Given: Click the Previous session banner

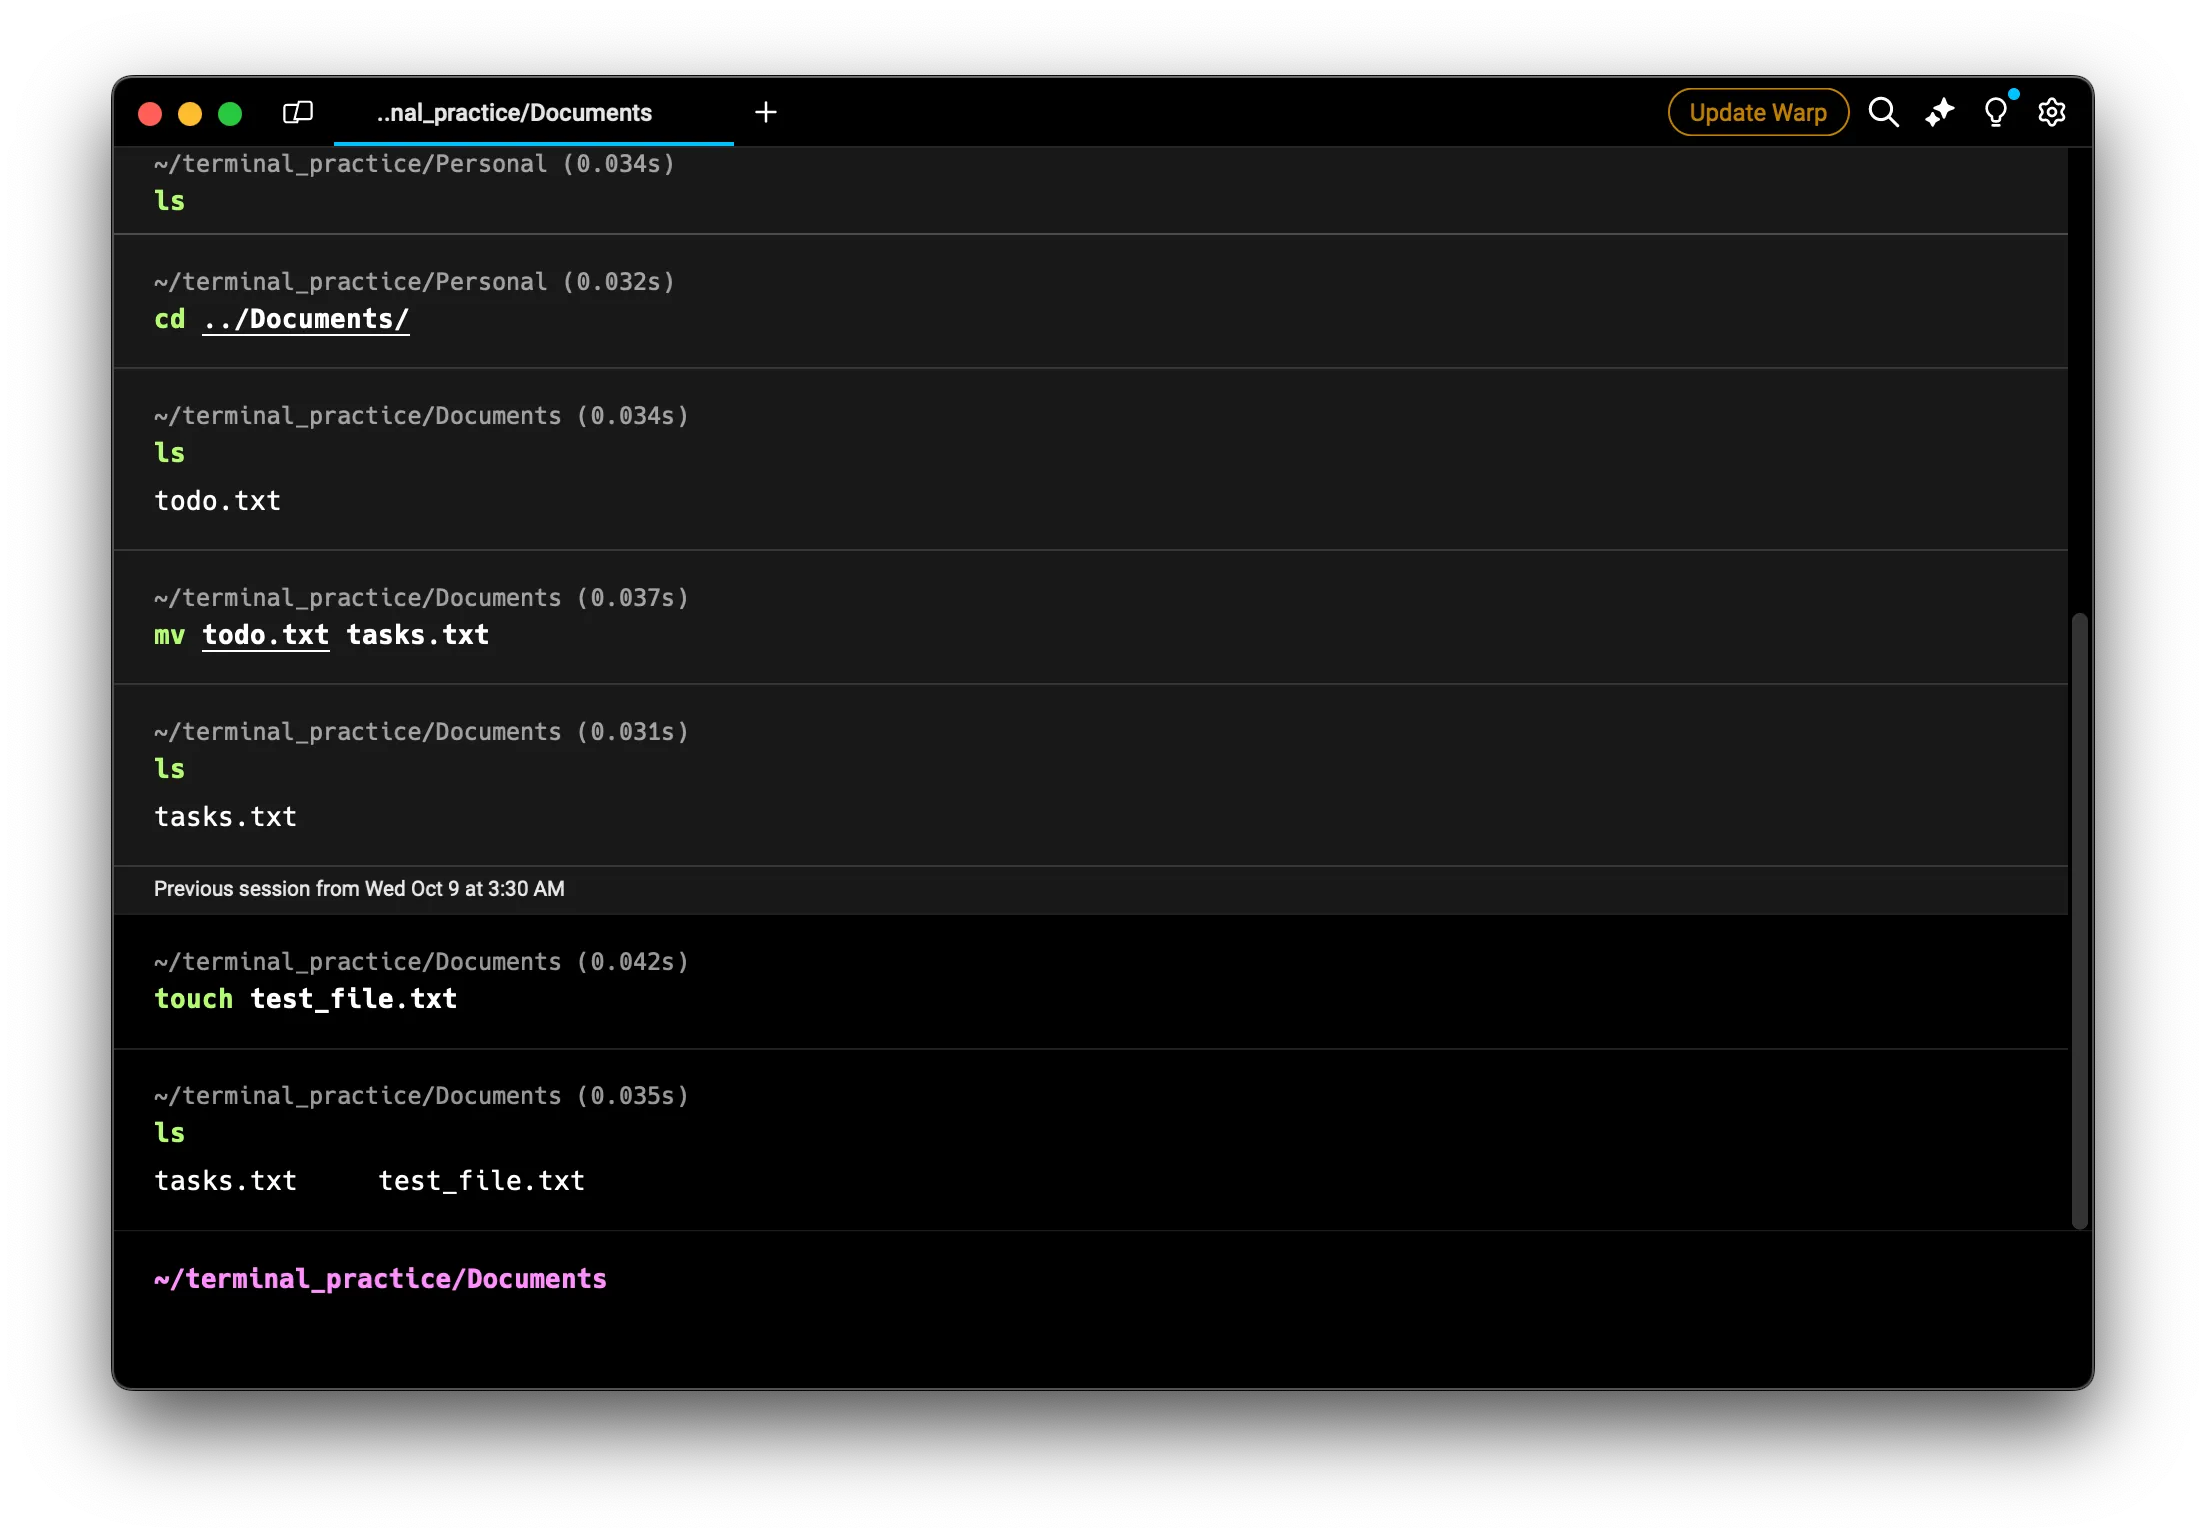Looking at the screenshot, I should point(359,889).
